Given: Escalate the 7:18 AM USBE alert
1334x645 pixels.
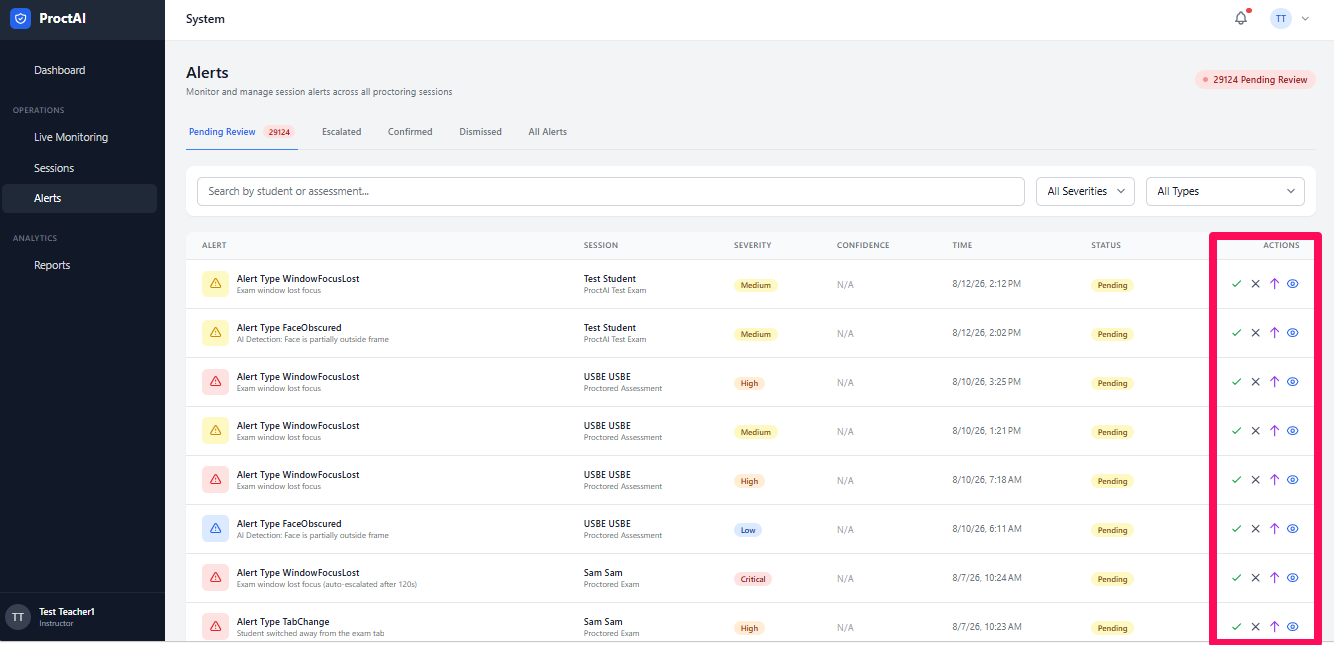Looking at the screenshot, I should coord(1274,480).
